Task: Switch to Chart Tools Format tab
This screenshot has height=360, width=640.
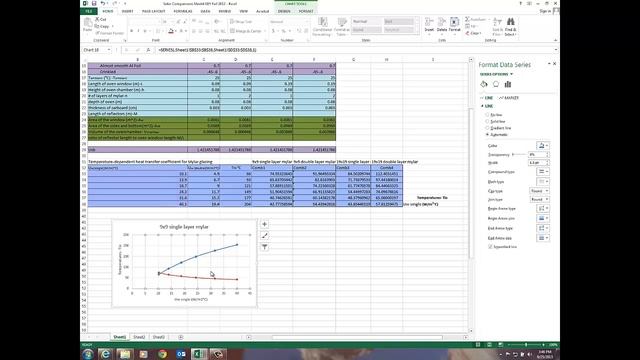Action: (306, 11)
